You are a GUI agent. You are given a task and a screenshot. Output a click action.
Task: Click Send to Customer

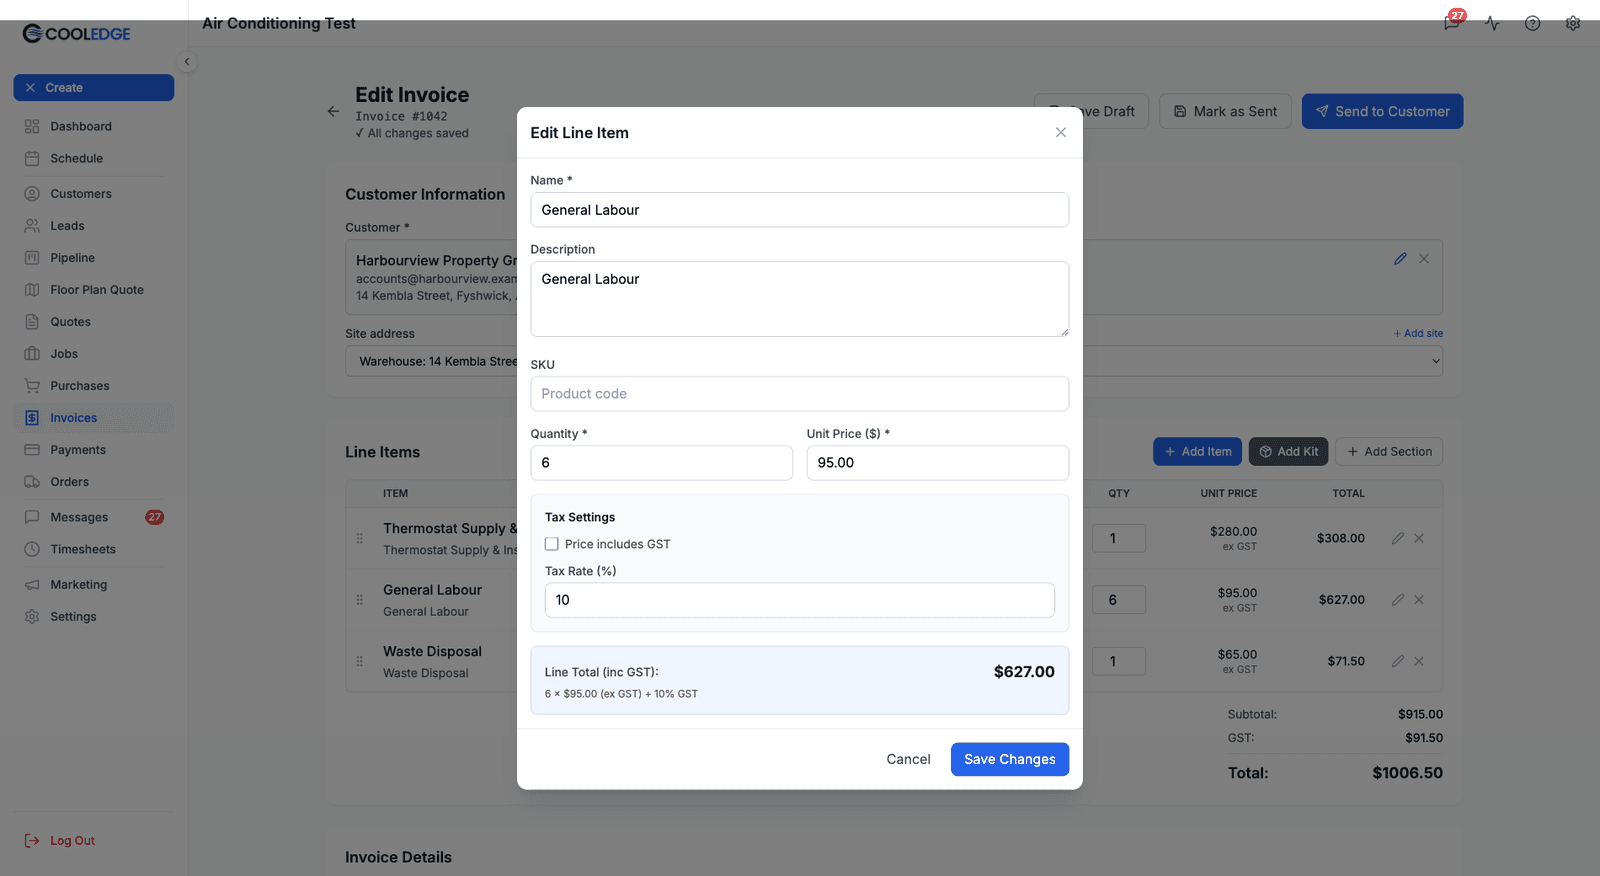tap(1382, 111)
